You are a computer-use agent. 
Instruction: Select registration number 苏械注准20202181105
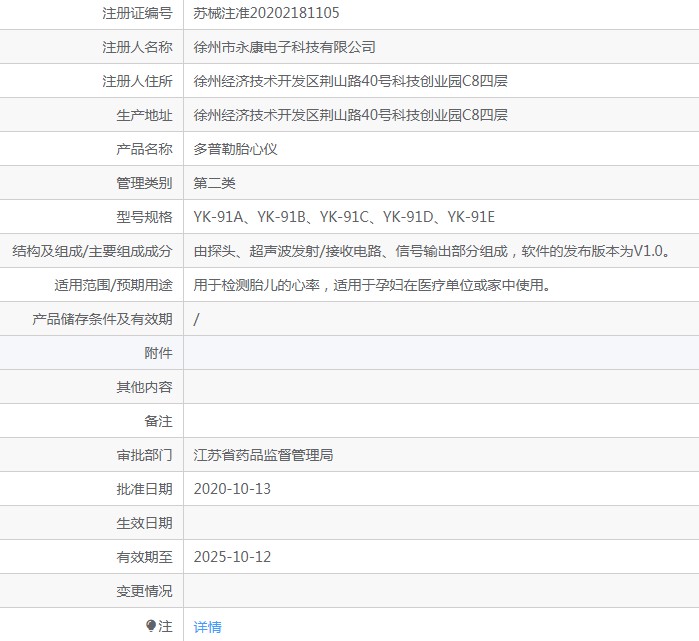pyautogui.click(x=266, y=13)
